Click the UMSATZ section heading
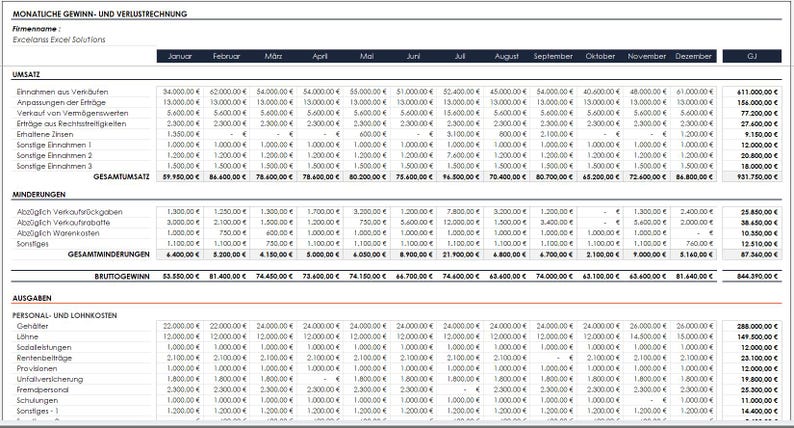The width and height of the screenshot is (794, 428). 26,74
